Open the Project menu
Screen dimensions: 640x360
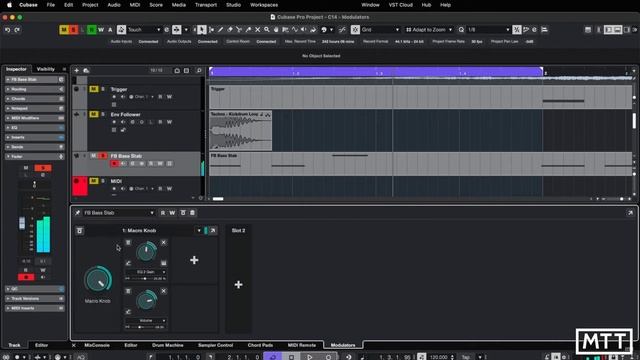click(x=90, y=5)
